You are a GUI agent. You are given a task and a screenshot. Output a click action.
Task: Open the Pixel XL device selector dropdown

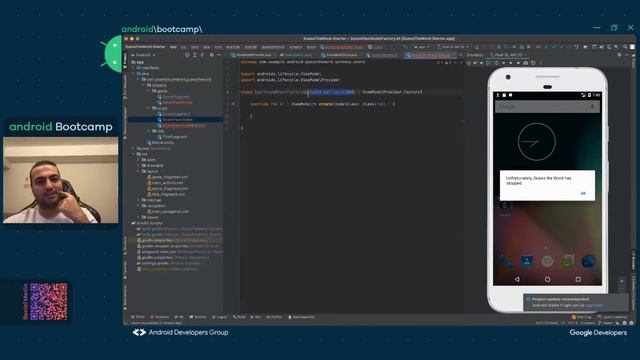click(453, 47)
